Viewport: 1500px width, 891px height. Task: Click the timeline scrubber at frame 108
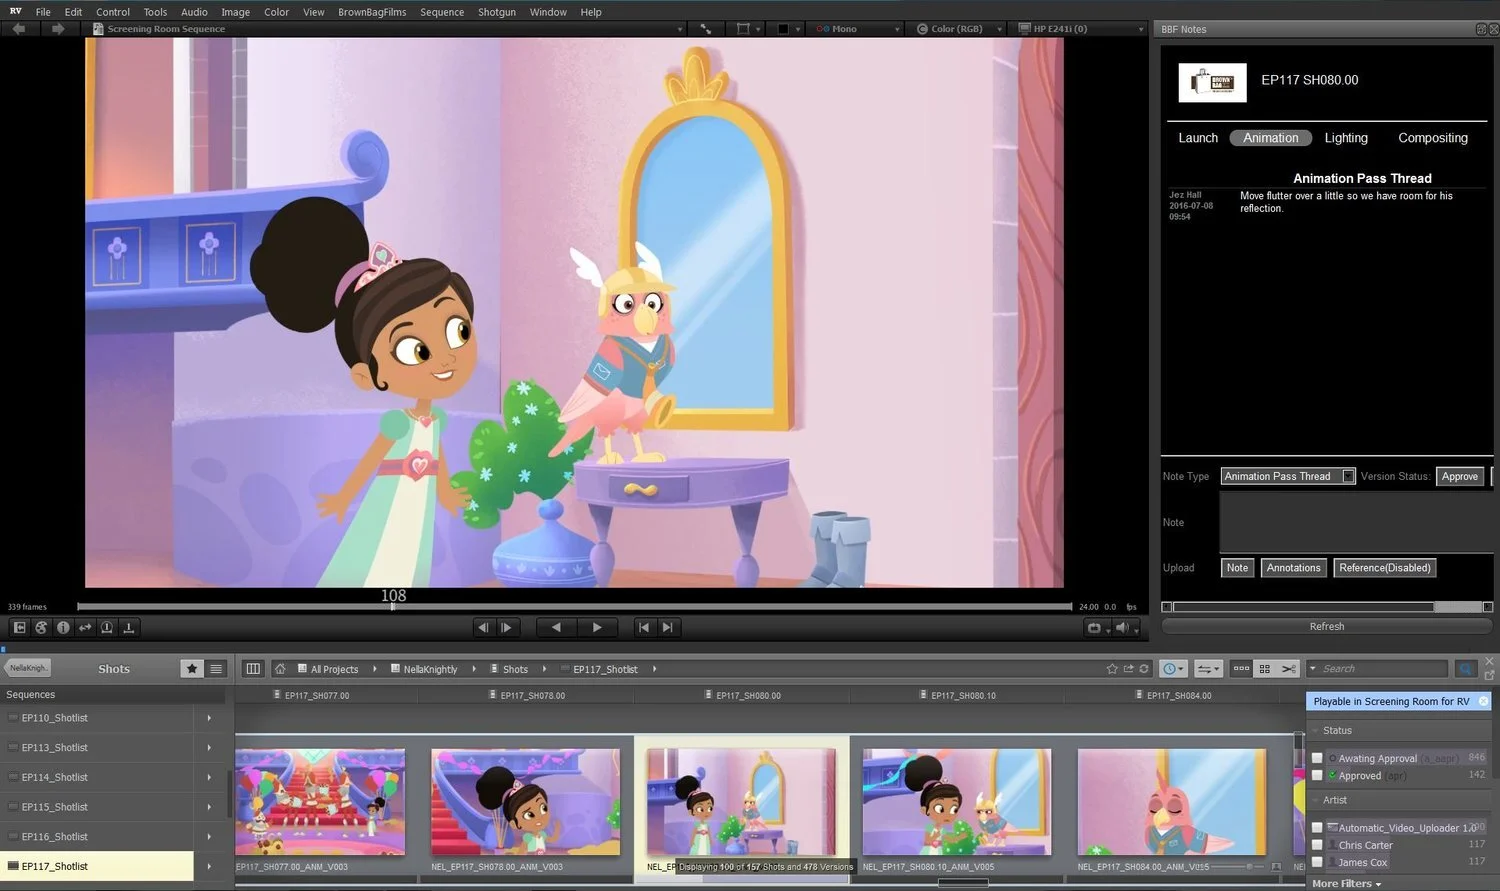tap(393, 606)
